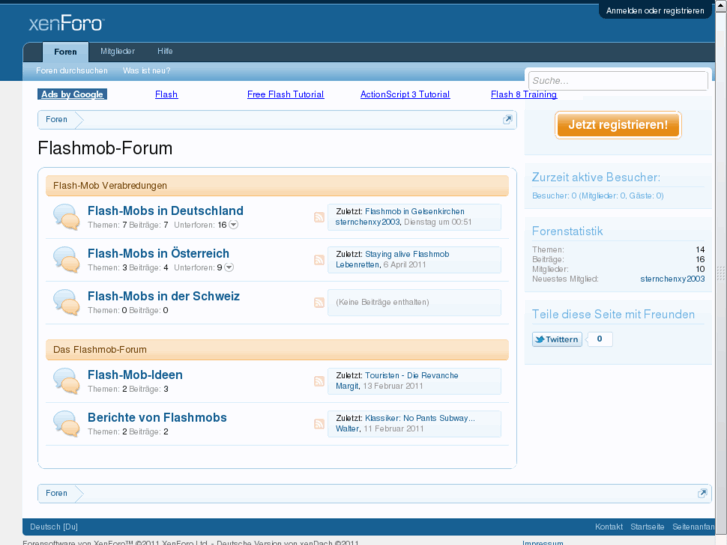Expand Unterforen list for Flash-Mobs in Deutschland
Screen dimensions: 727x545
click(234, 225)
